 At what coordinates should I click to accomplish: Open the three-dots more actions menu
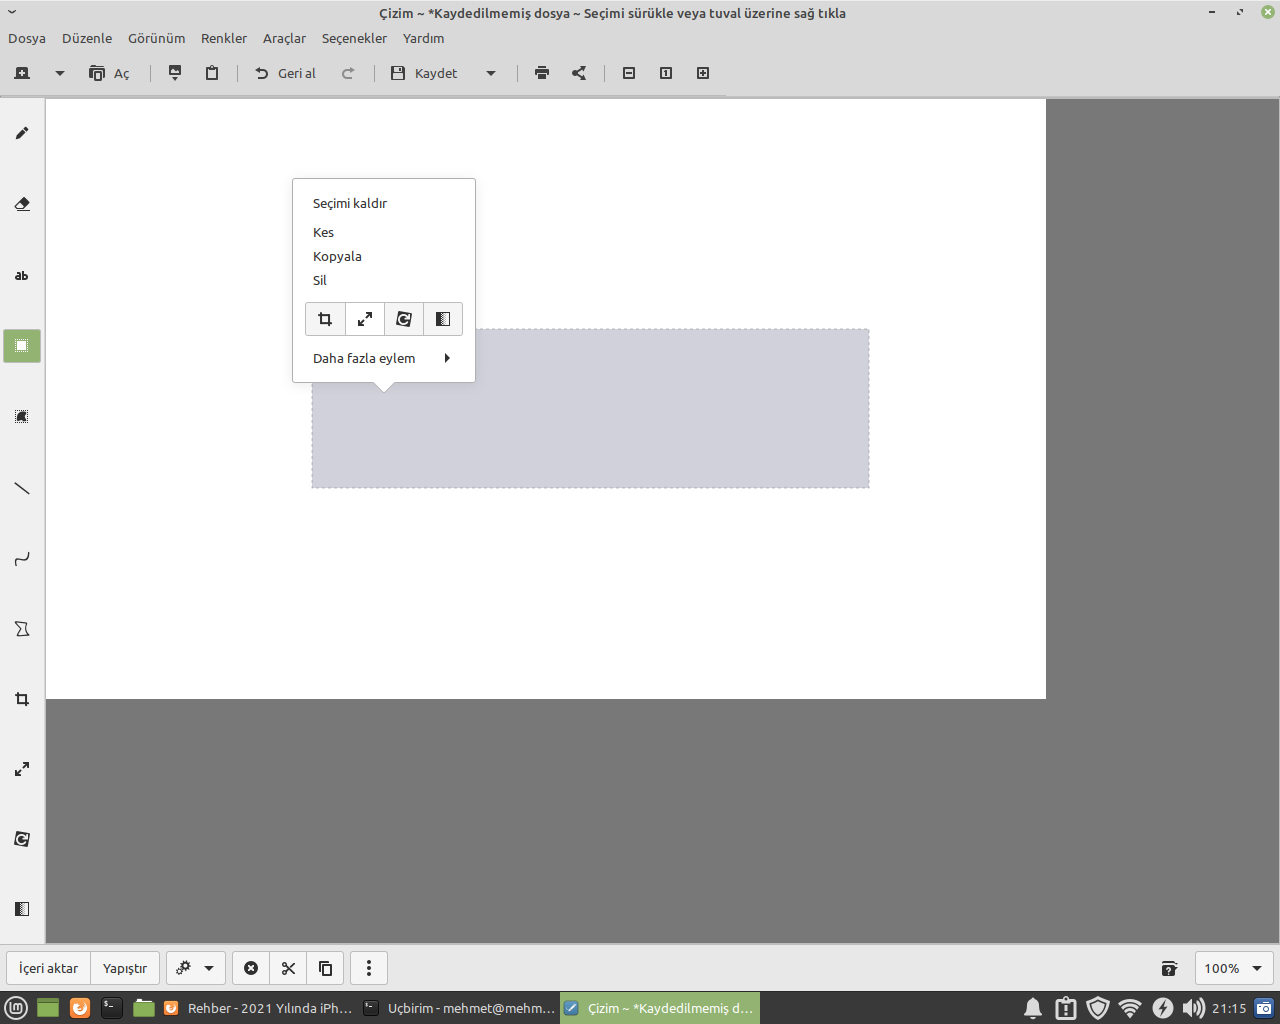coord(369,968)
